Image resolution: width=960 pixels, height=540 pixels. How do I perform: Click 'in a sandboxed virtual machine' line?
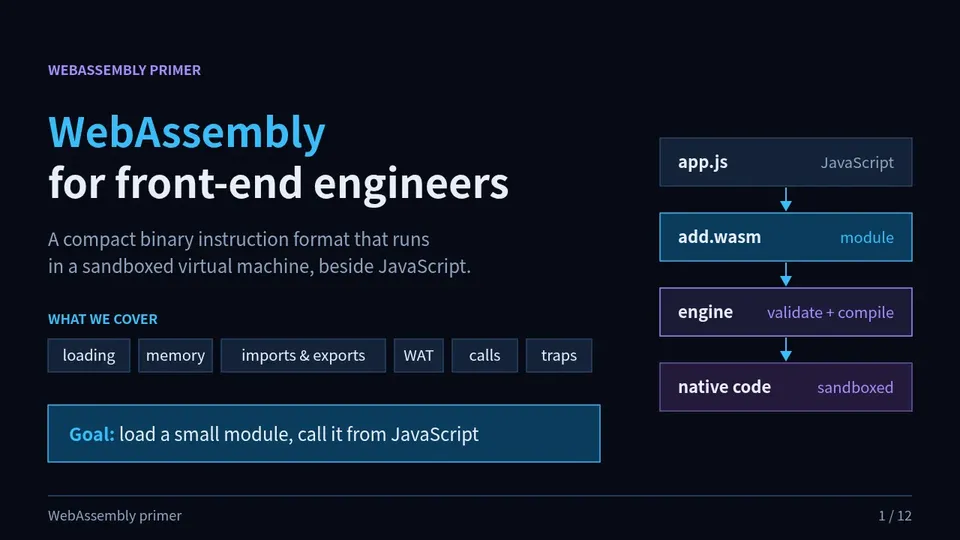tap(260, 266)
